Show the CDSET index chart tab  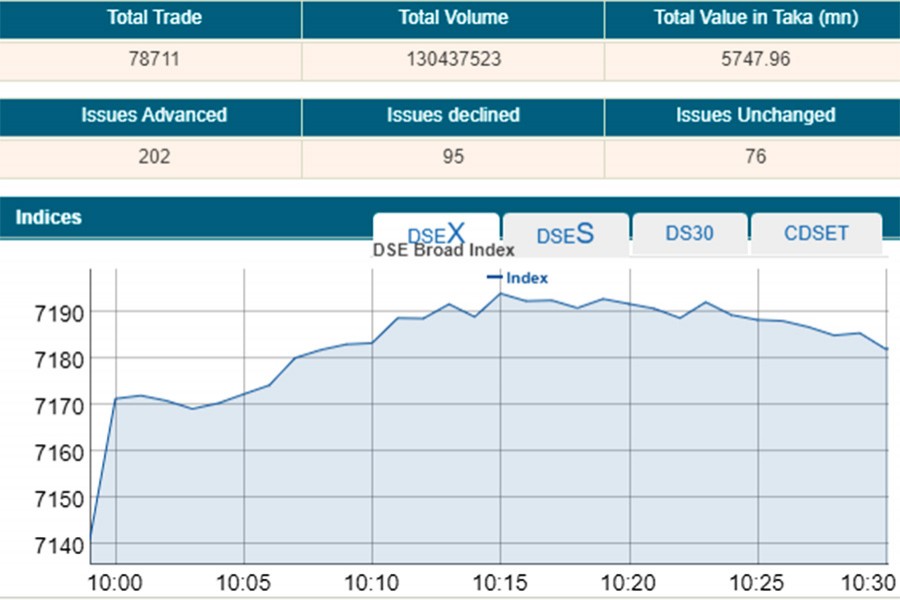[816, 233]
